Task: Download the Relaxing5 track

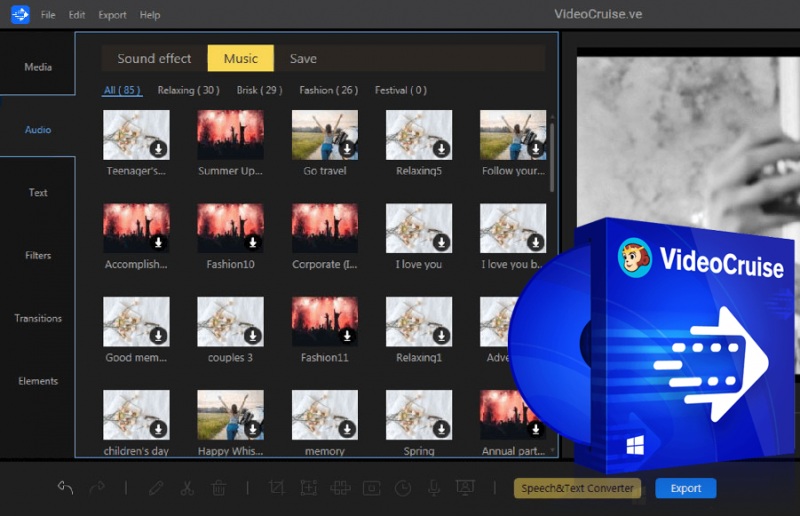Action: pyautogui.click(x=441, y=149)
